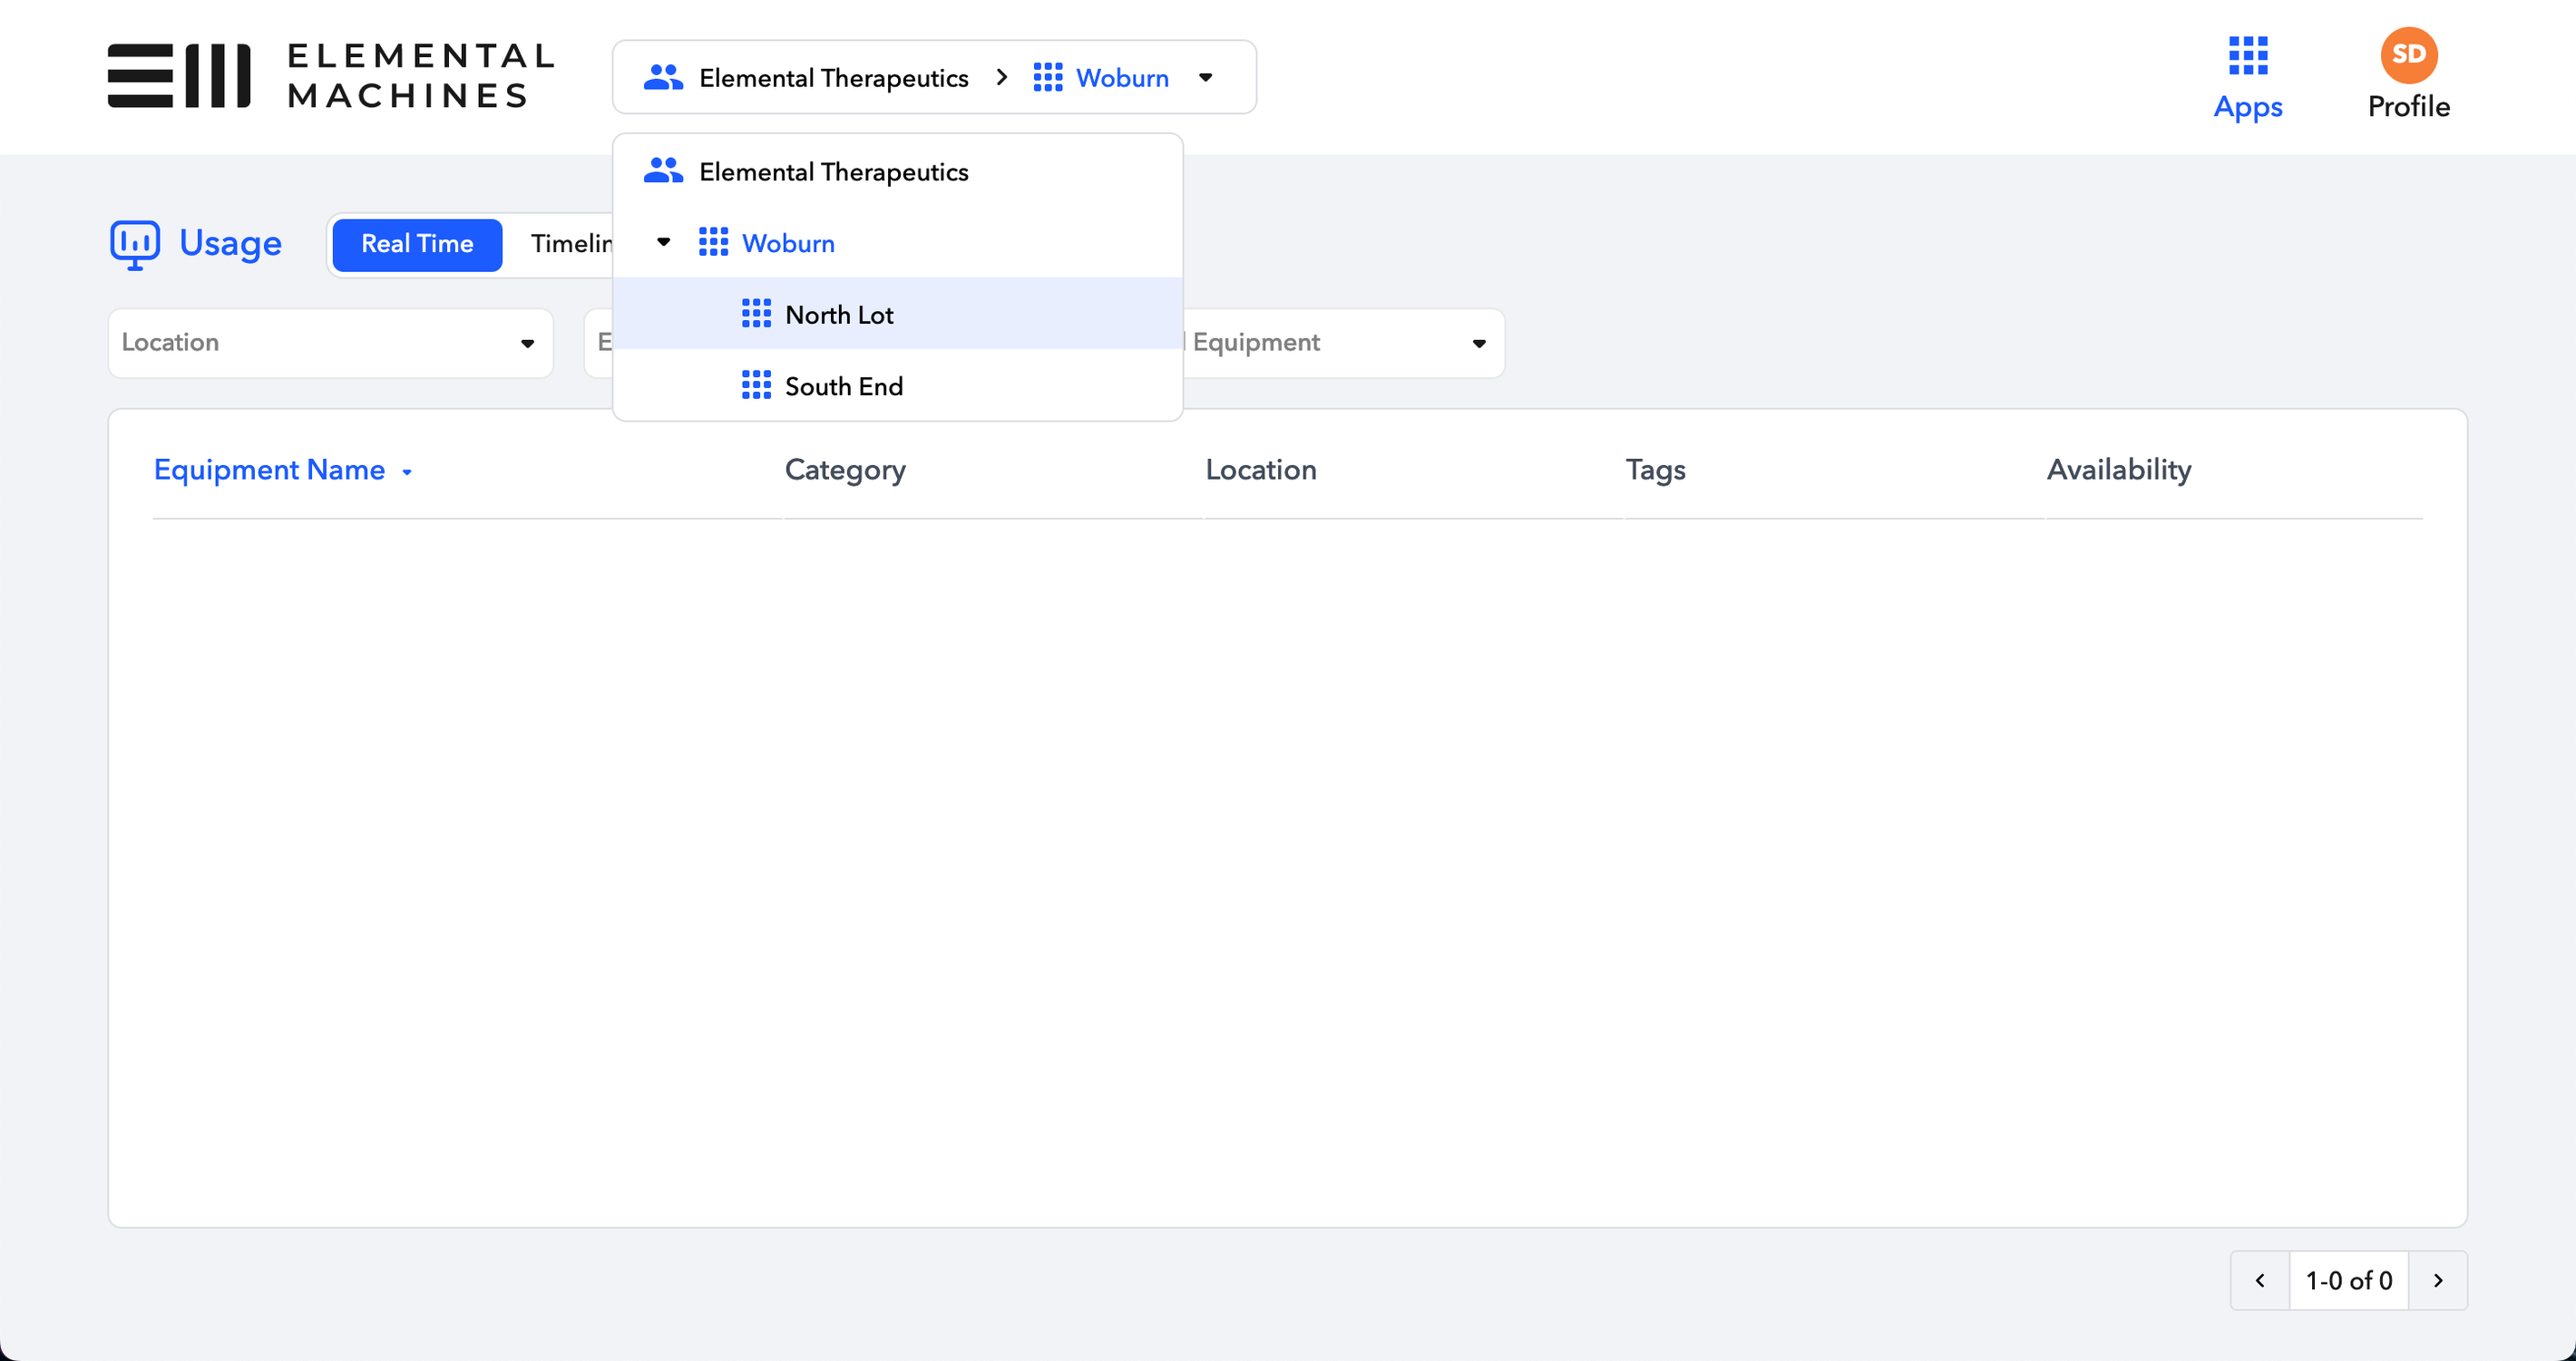Switch to the Real Time tab

[x=417, y=244]
